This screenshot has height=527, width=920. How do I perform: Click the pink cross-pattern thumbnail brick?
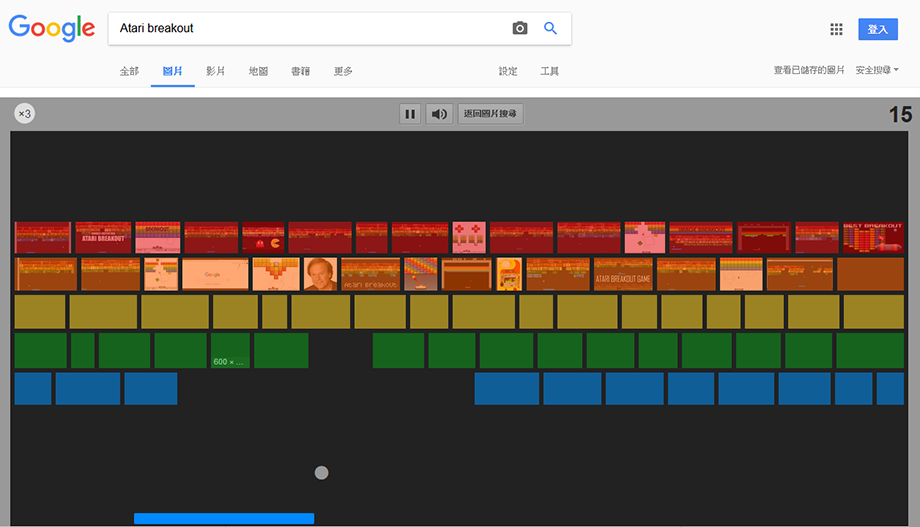coord(469,237)
